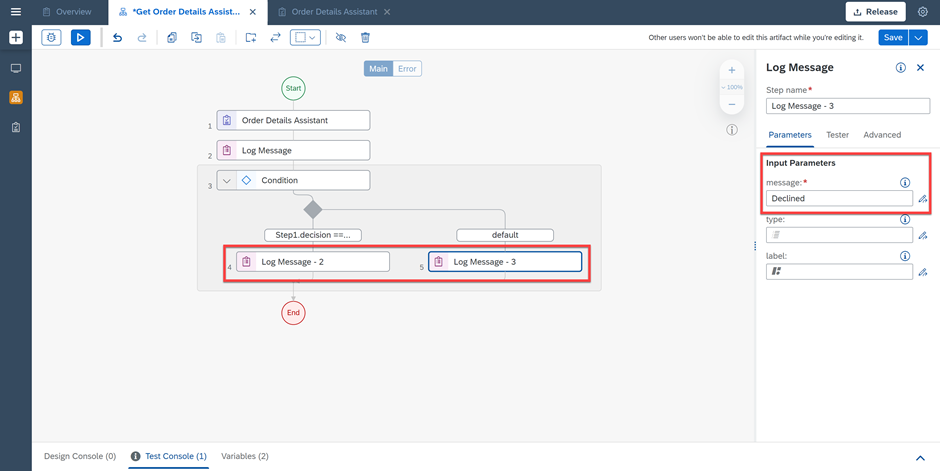Close the Order Details Assistant tab

387,12
